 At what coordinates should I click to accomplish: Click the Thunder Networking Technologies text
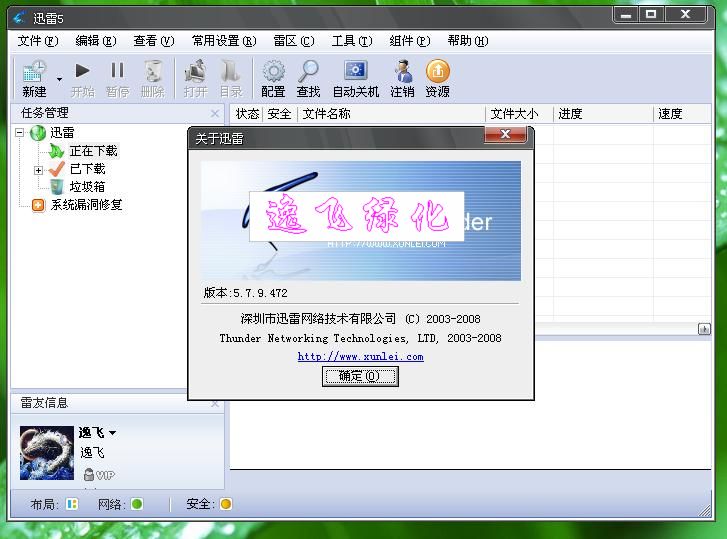[360, 338]
